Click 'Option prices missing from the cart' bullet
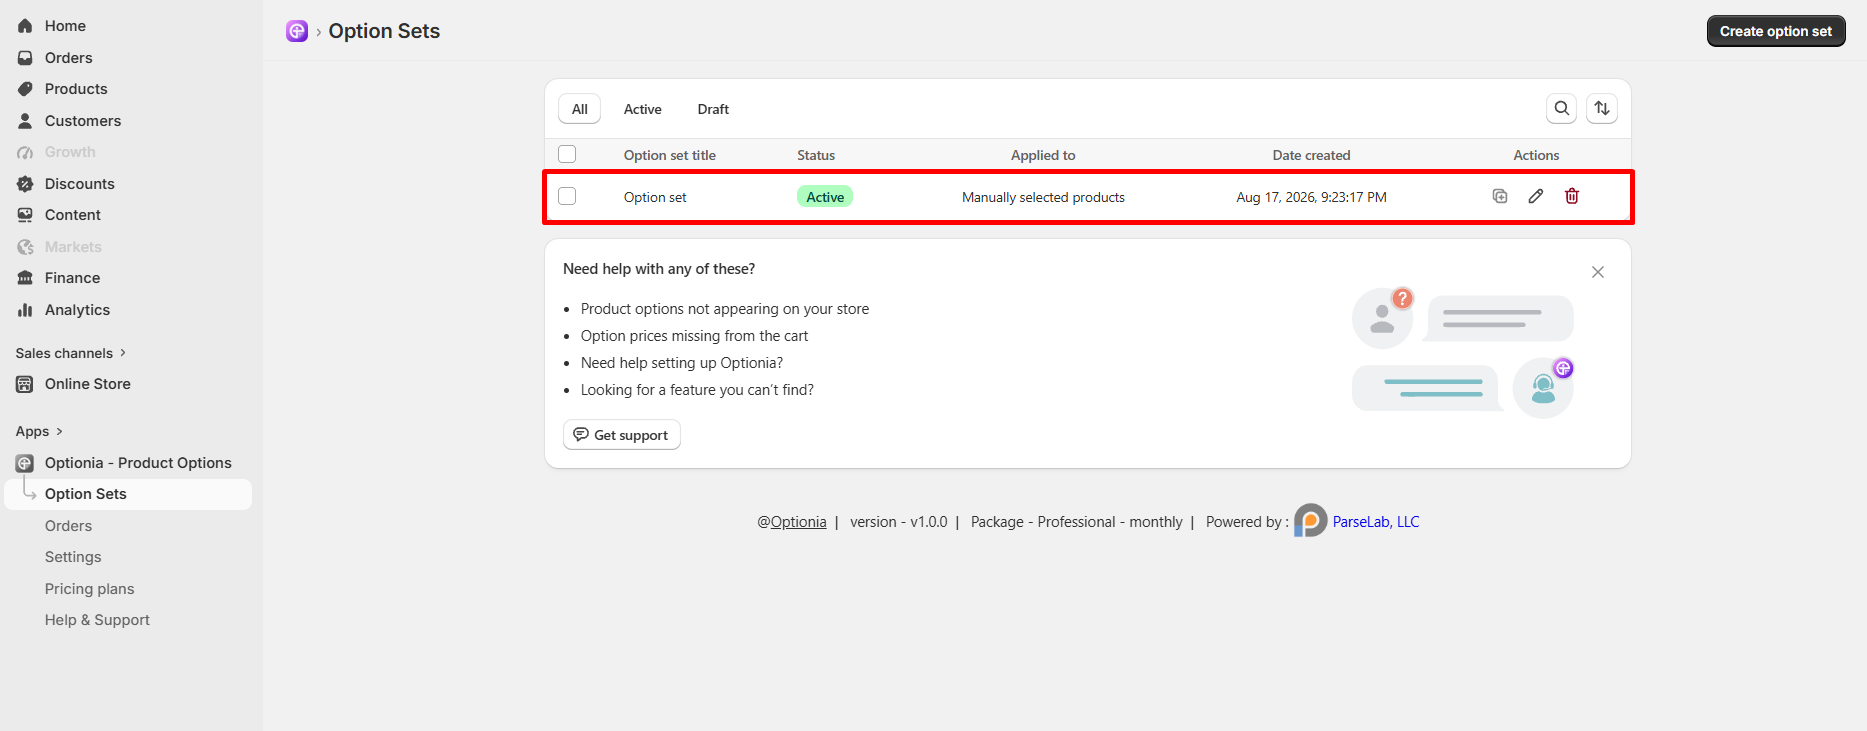 pos(694,336)
